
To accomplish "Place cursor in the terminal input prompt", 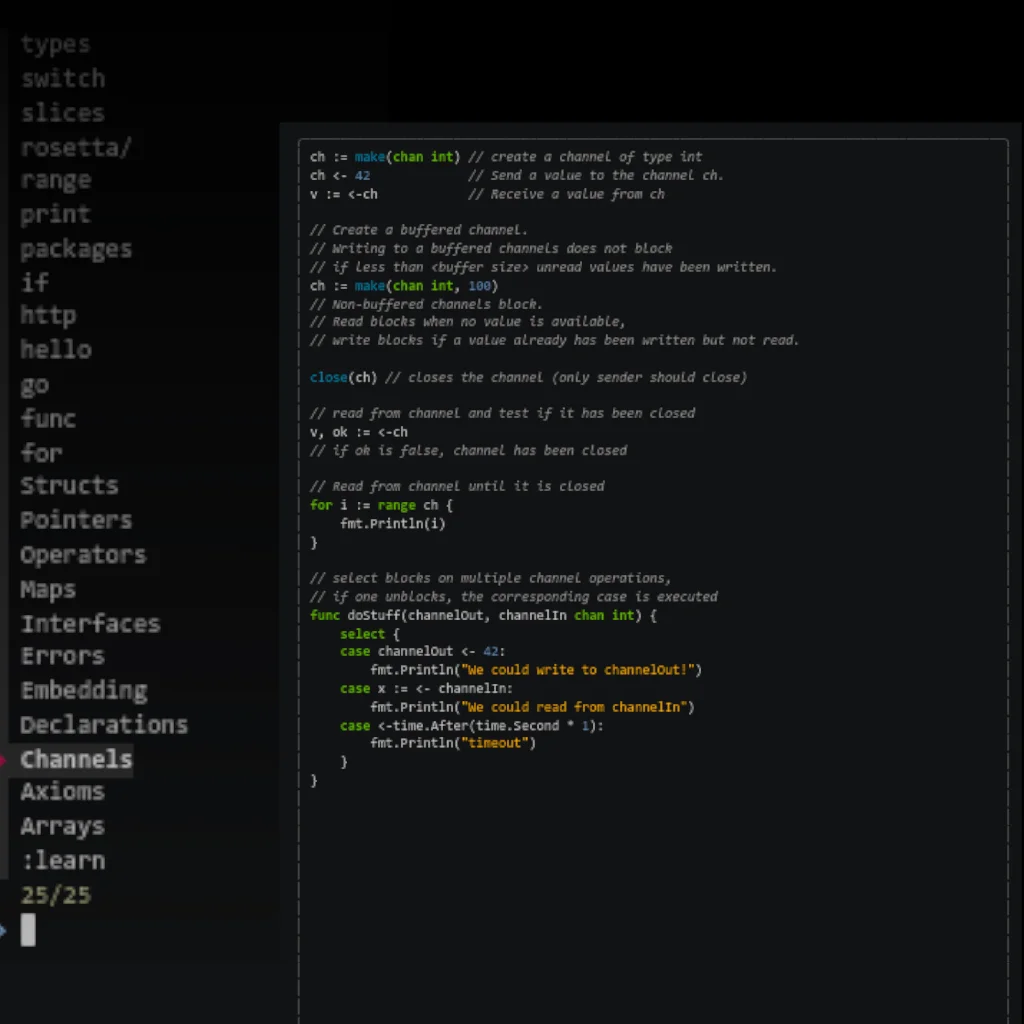I will [x=29, y=931].
